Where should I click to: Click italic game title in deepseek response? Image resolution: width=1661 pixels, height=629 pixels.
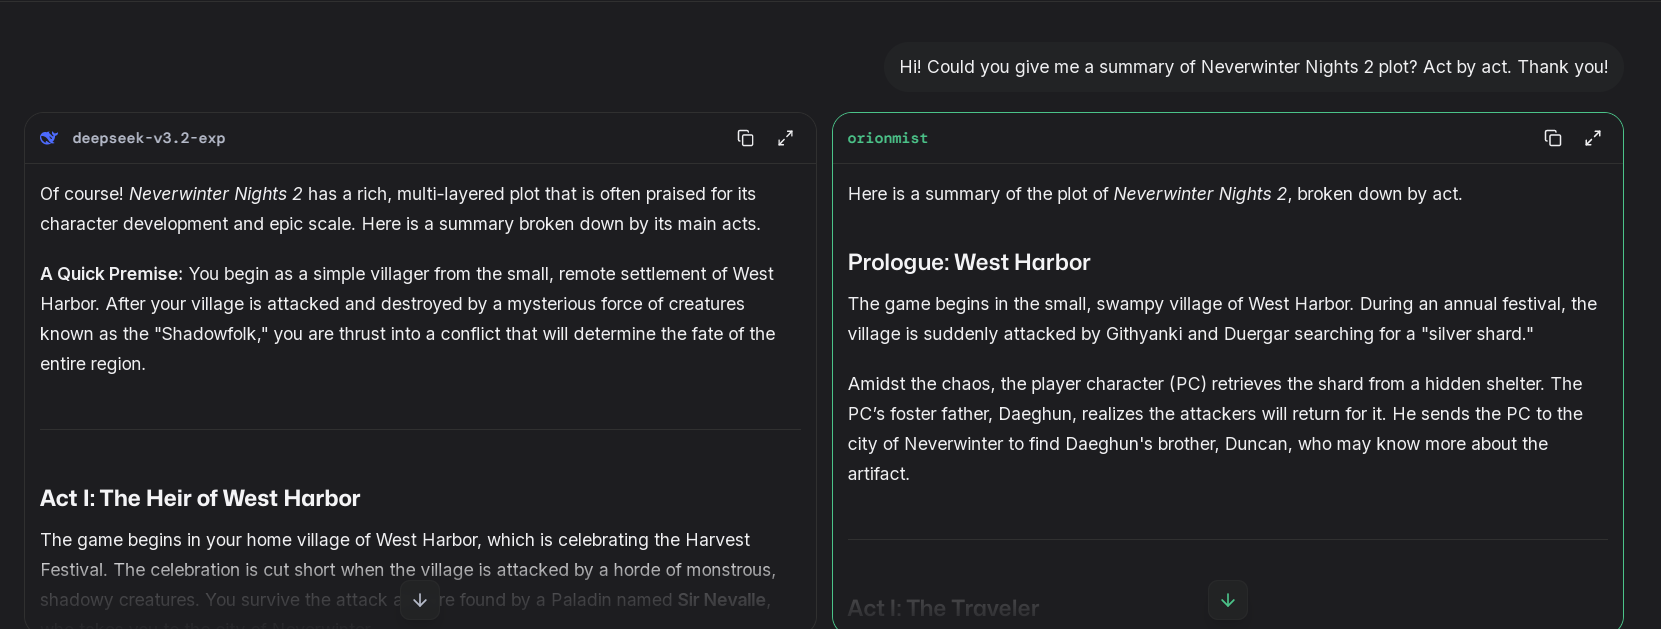tap(215, 194)
